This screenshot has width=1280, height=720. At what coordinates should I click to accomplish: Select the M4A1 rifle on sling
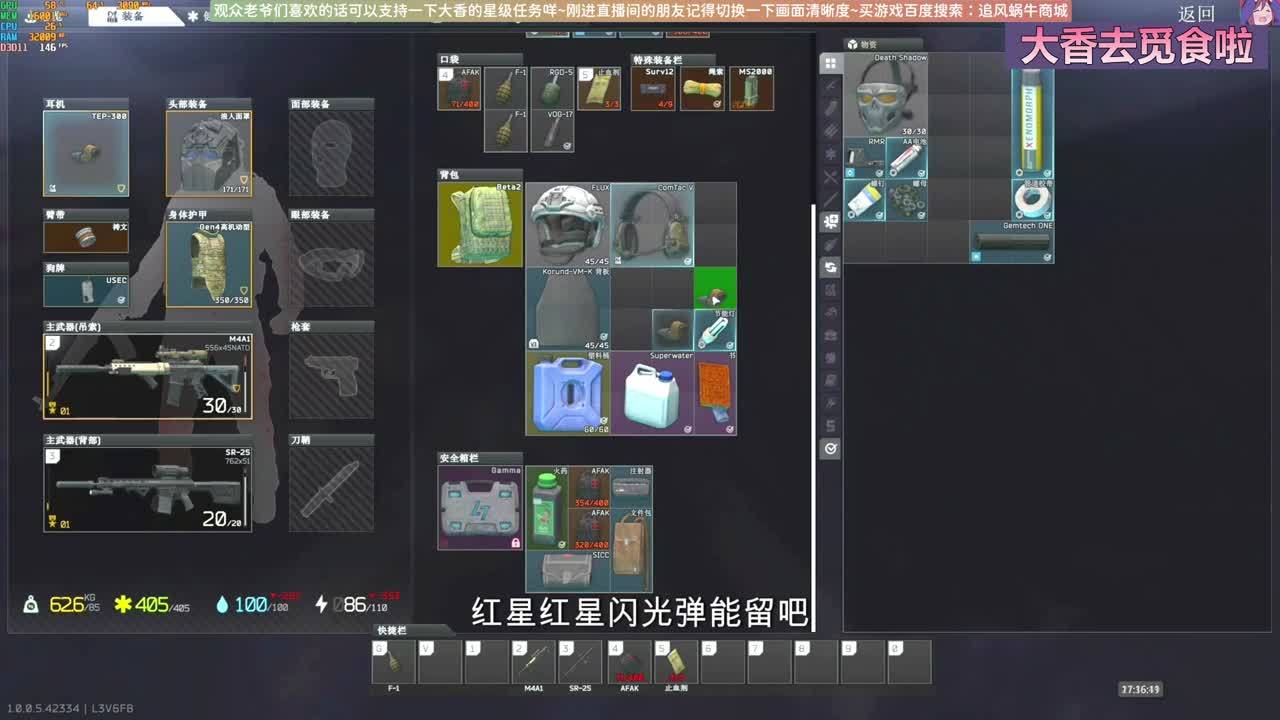148,376
